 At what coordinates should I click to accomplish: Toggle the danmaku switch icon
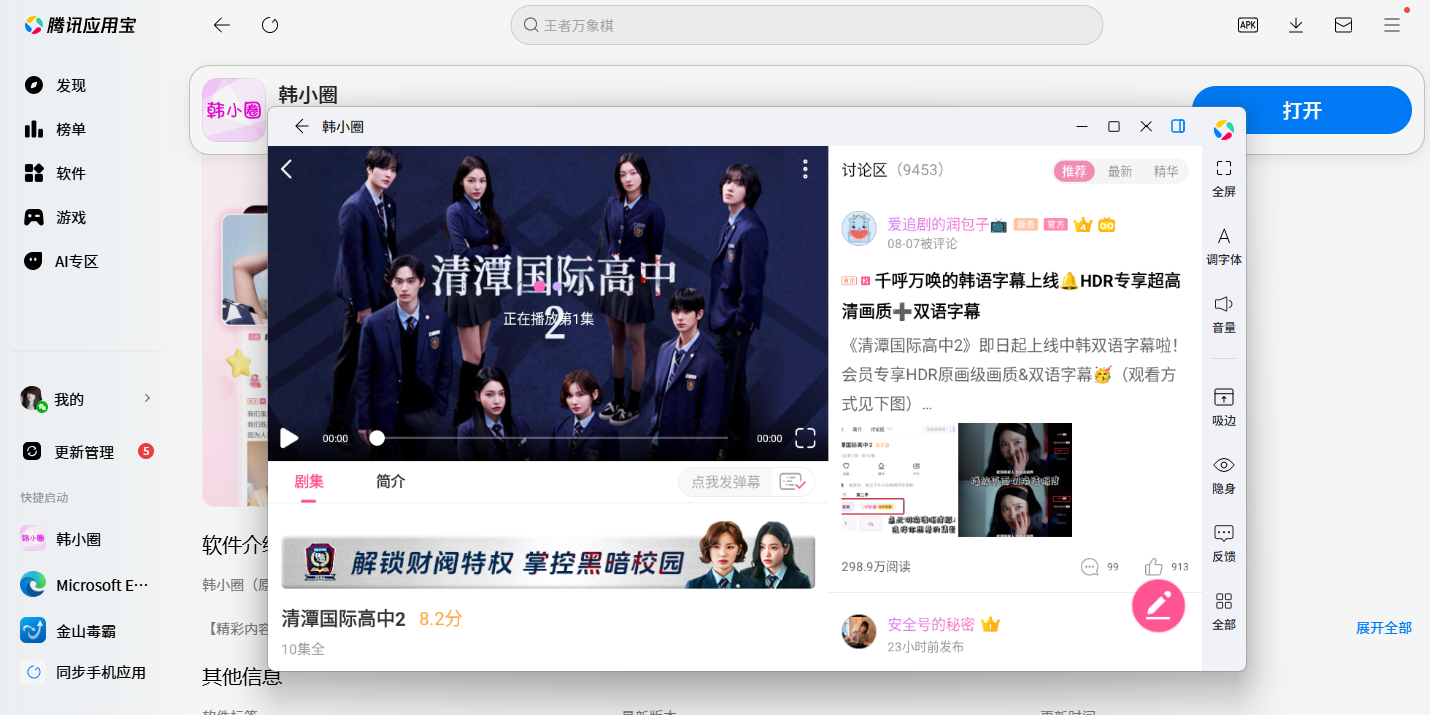point(793,482)
